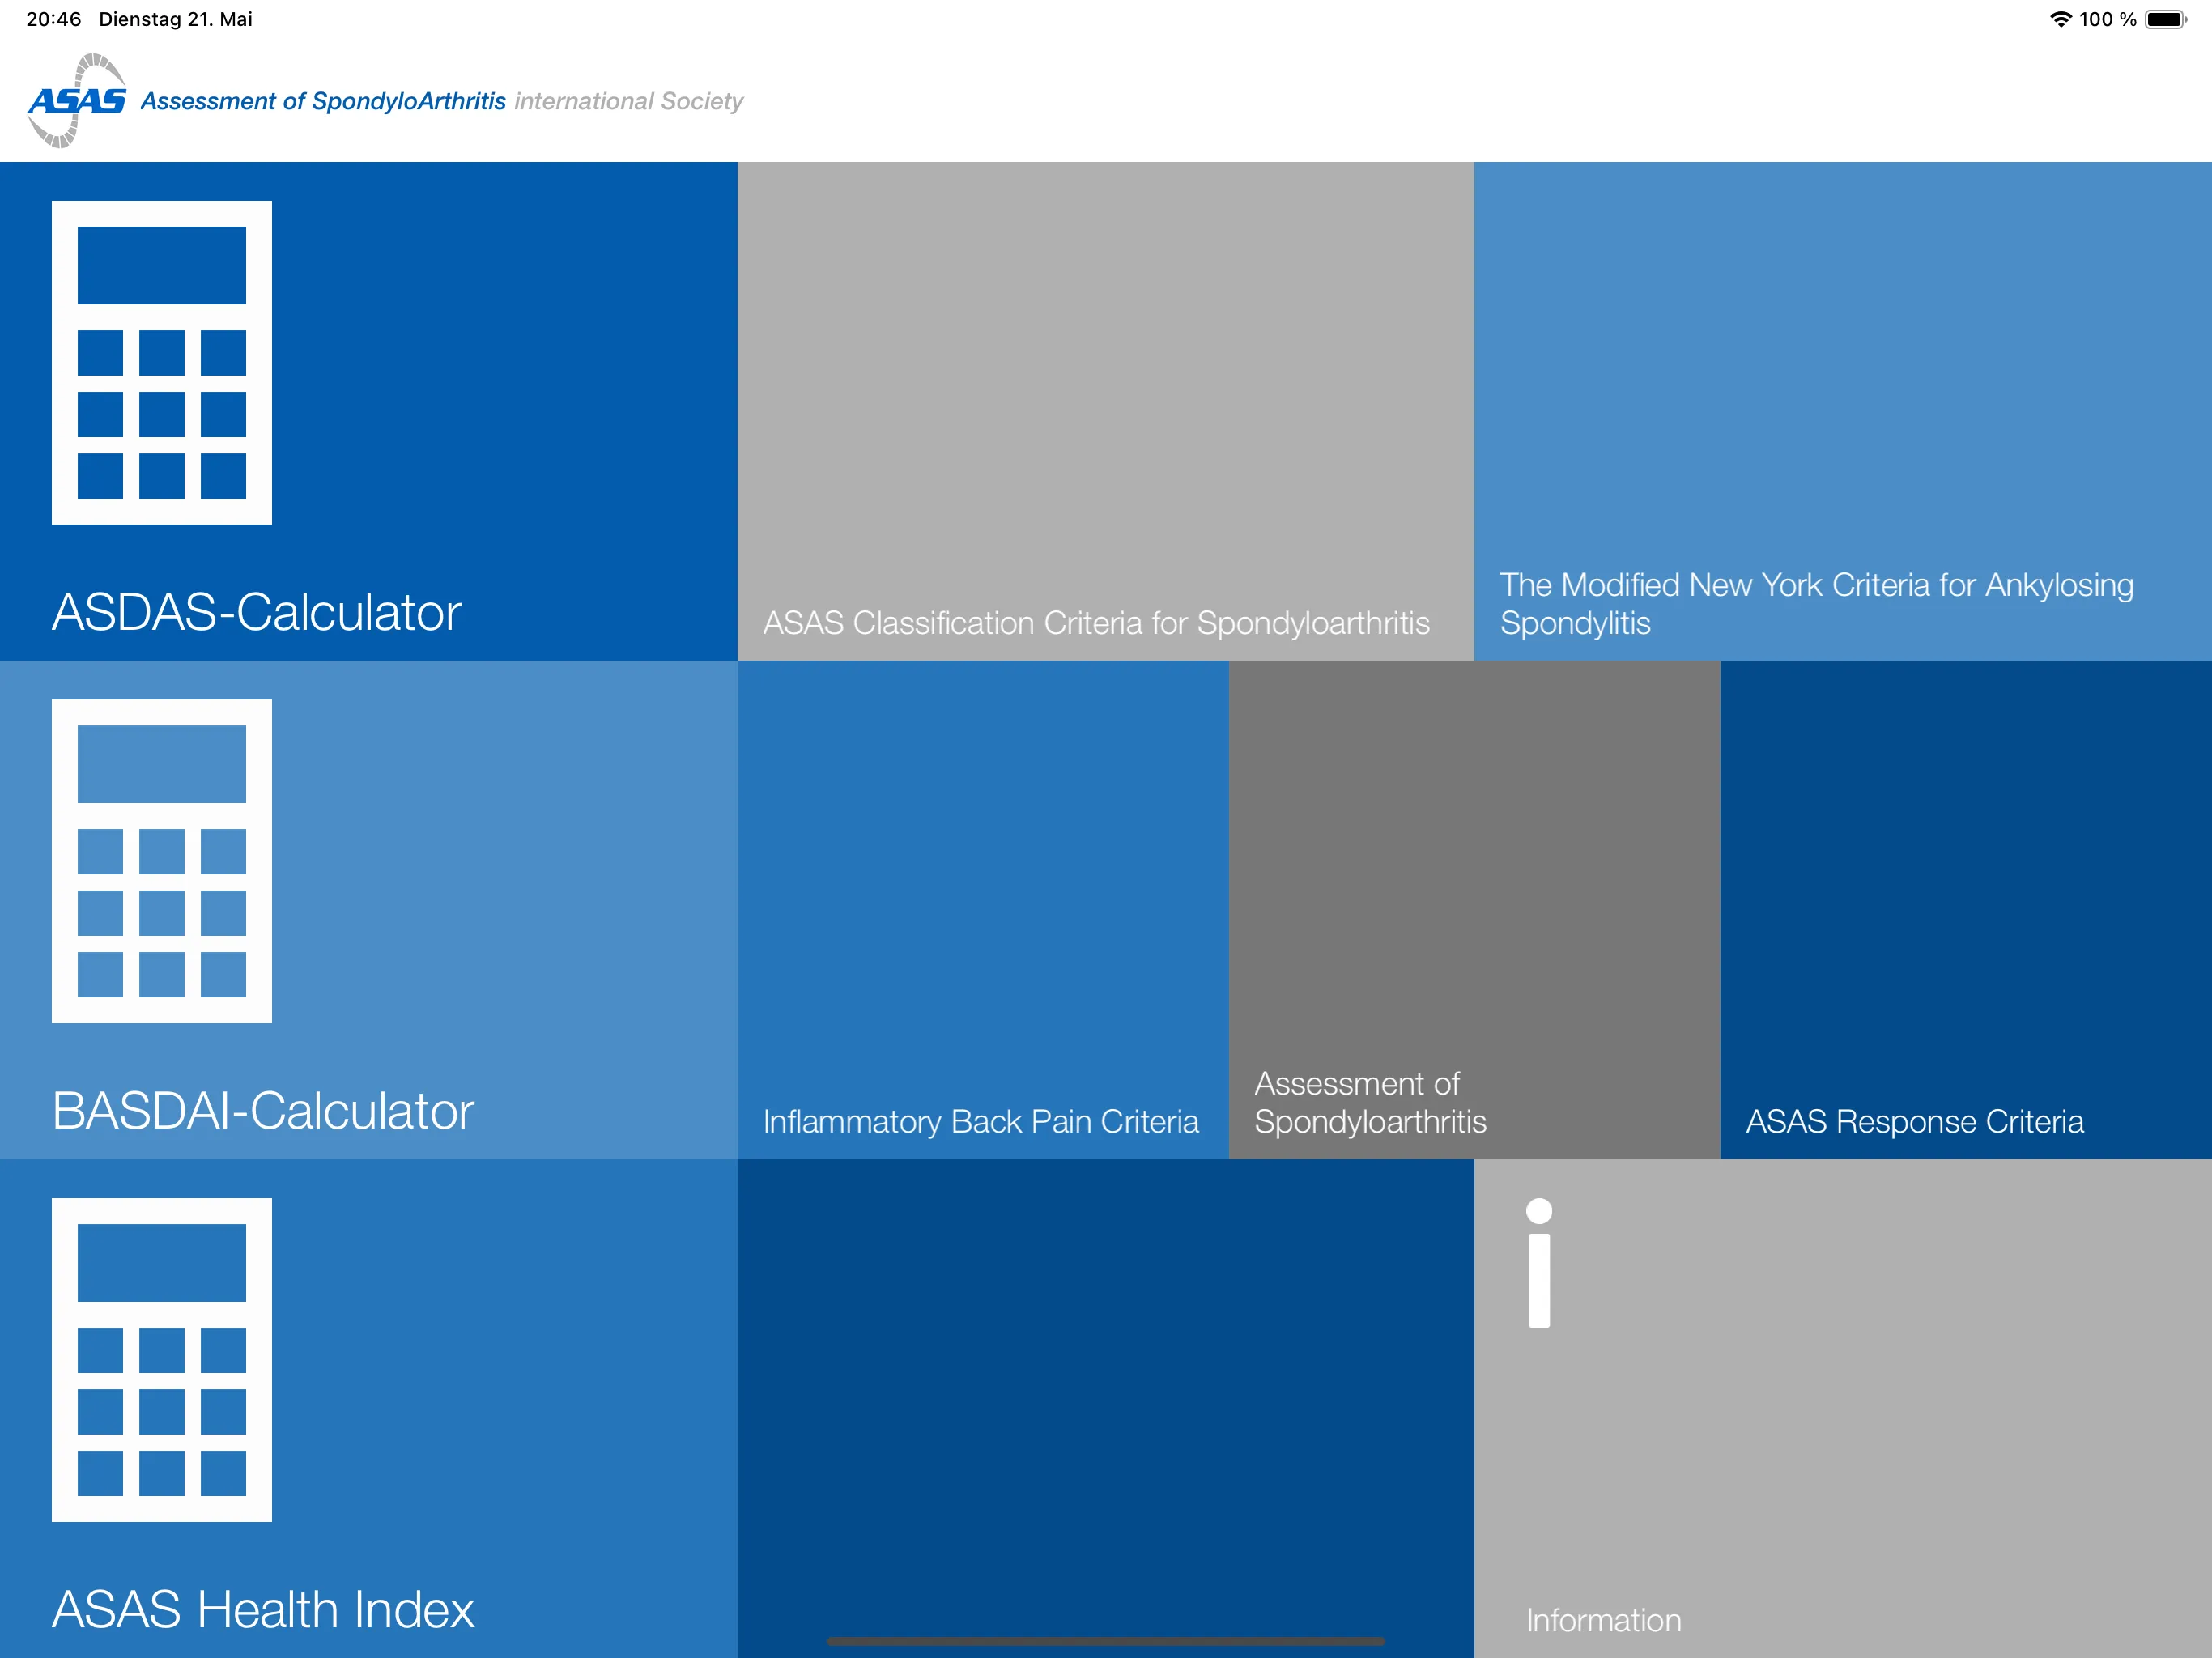
Task: Tap the battery status icon
Action: tap(2166, 19)
